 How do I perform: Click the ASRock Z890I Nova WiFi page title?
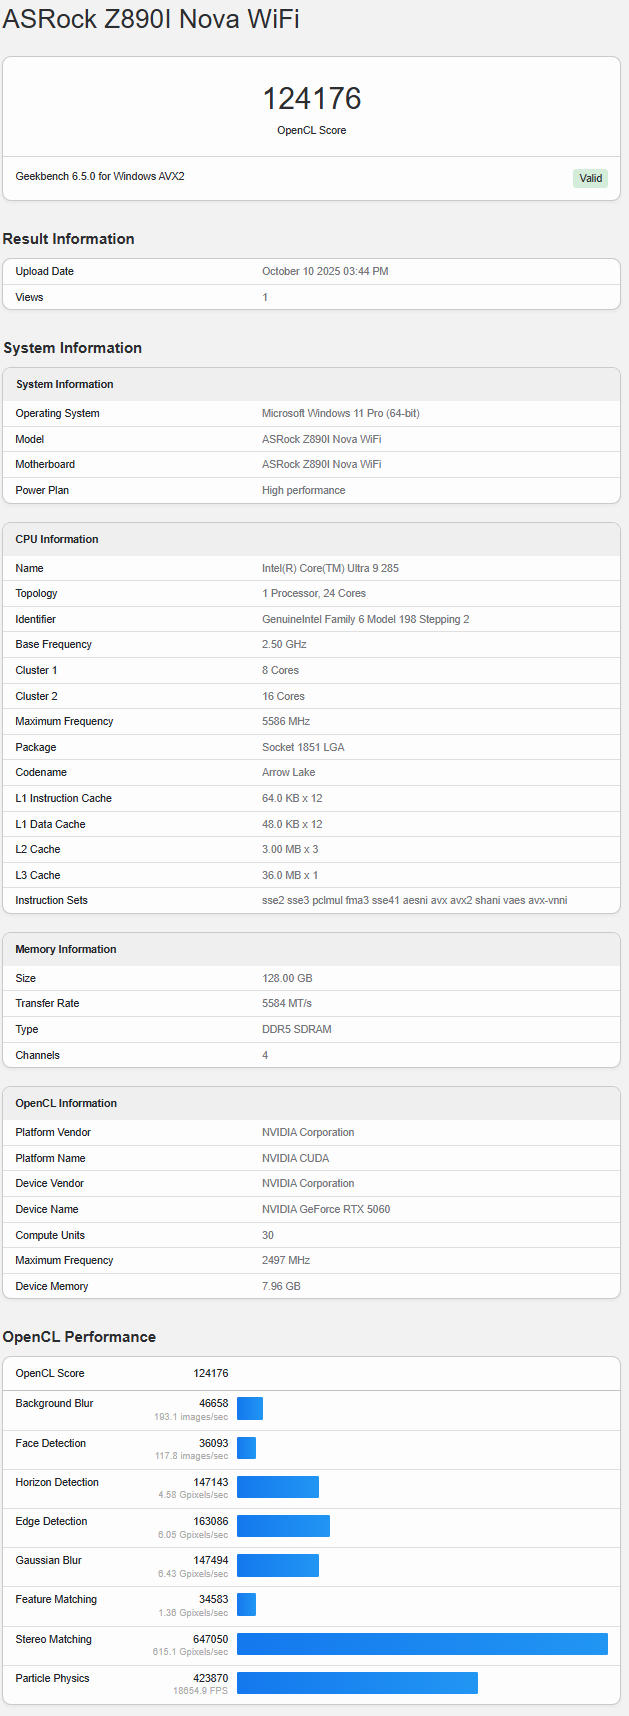coord(151,19)
